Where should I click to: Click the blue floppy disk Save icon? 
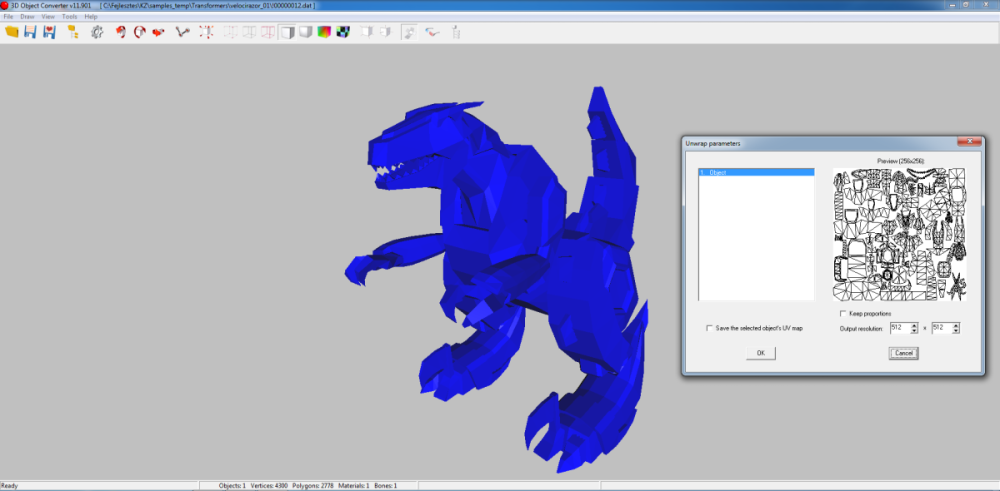point(29,32)
